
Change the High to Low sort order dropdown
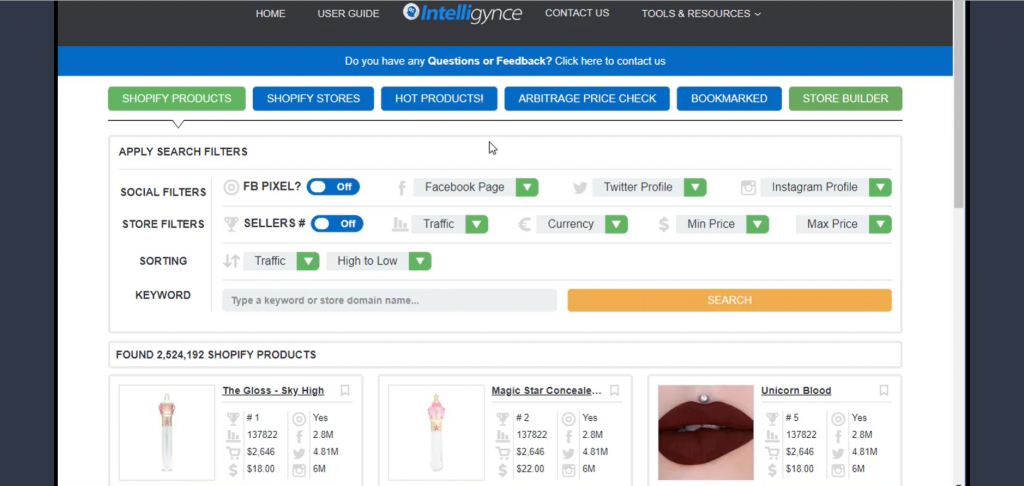379,261
